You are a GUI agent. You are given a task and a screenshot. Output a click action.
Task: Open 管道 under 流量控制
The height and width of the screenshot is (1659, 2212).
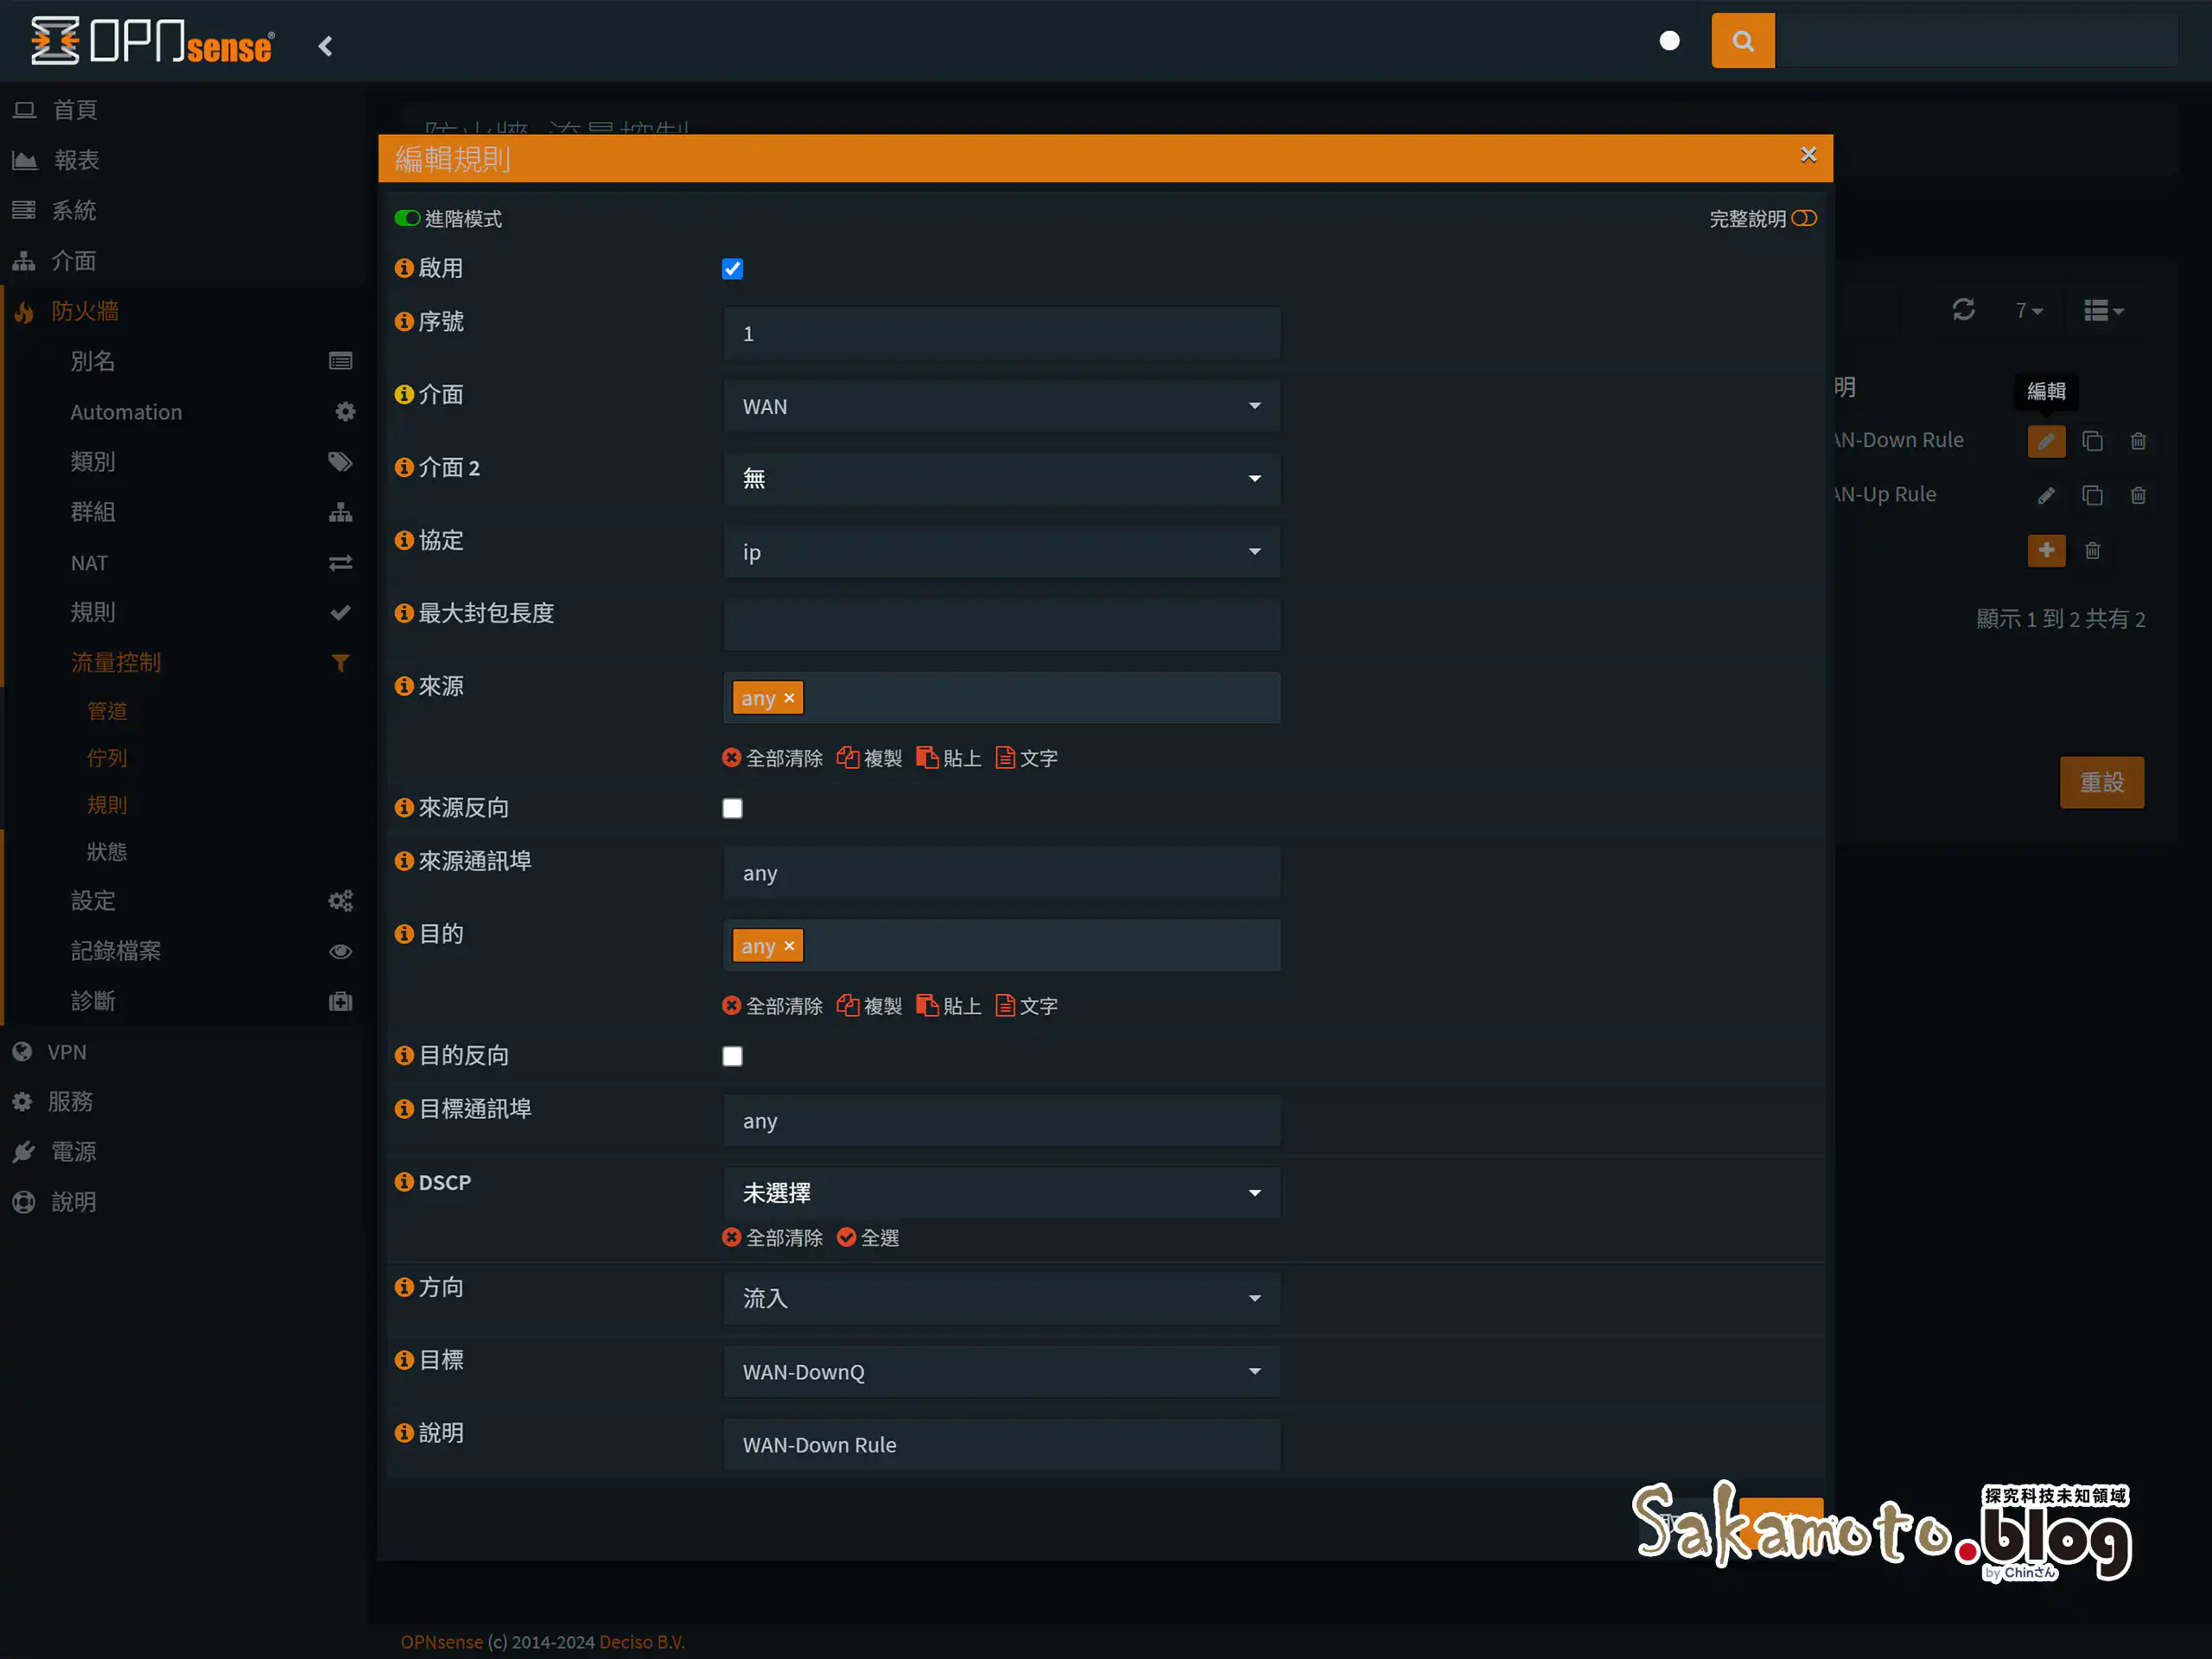point(108,710)
